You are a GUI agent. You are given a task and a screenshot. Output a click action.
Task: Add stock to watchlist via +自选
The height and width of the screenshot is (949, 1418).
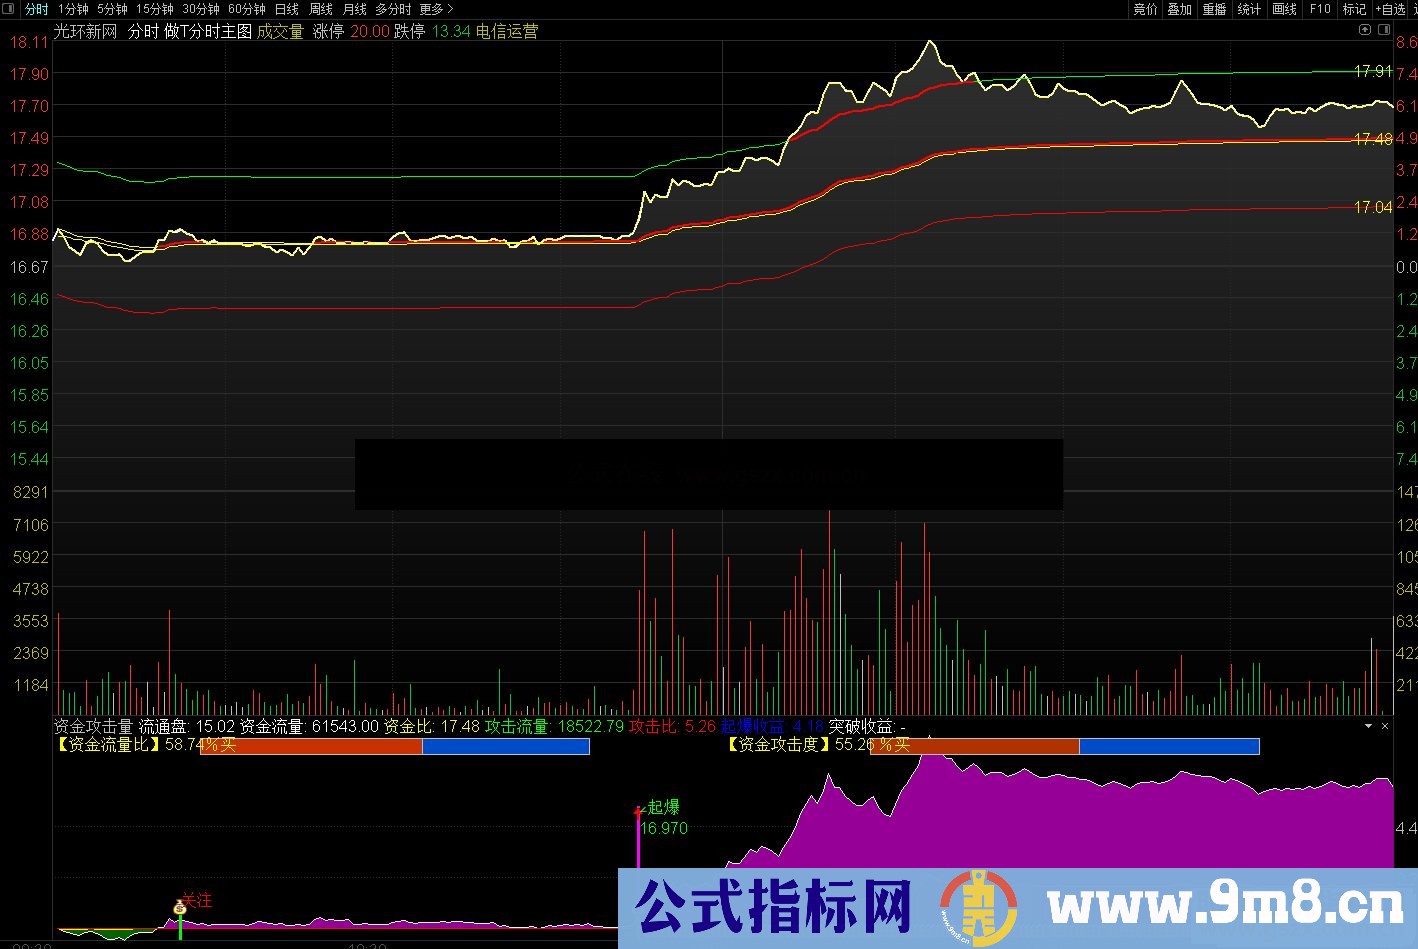1388,9
